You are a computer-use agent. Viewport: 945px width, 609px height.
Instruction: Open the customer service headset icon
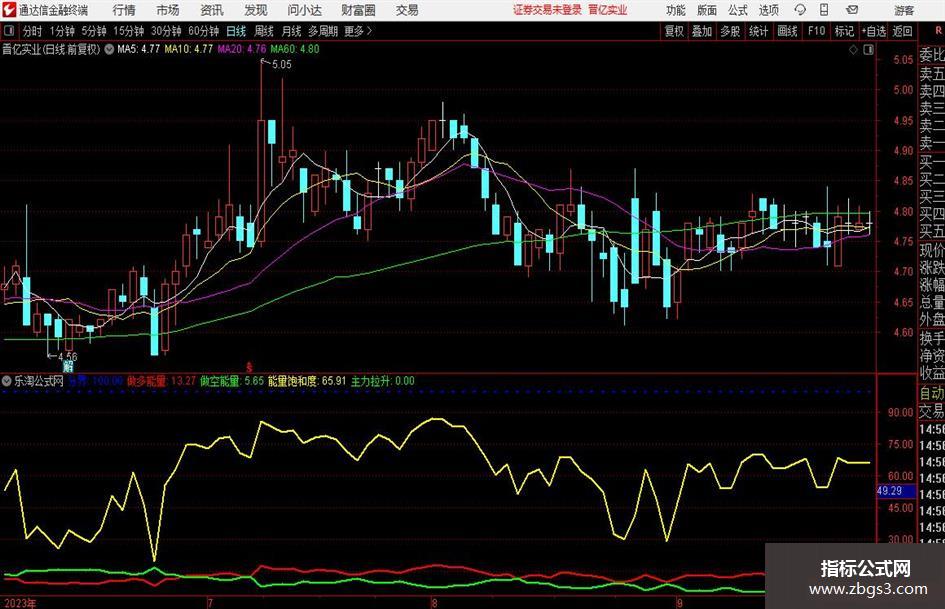[x=800, y=10]
